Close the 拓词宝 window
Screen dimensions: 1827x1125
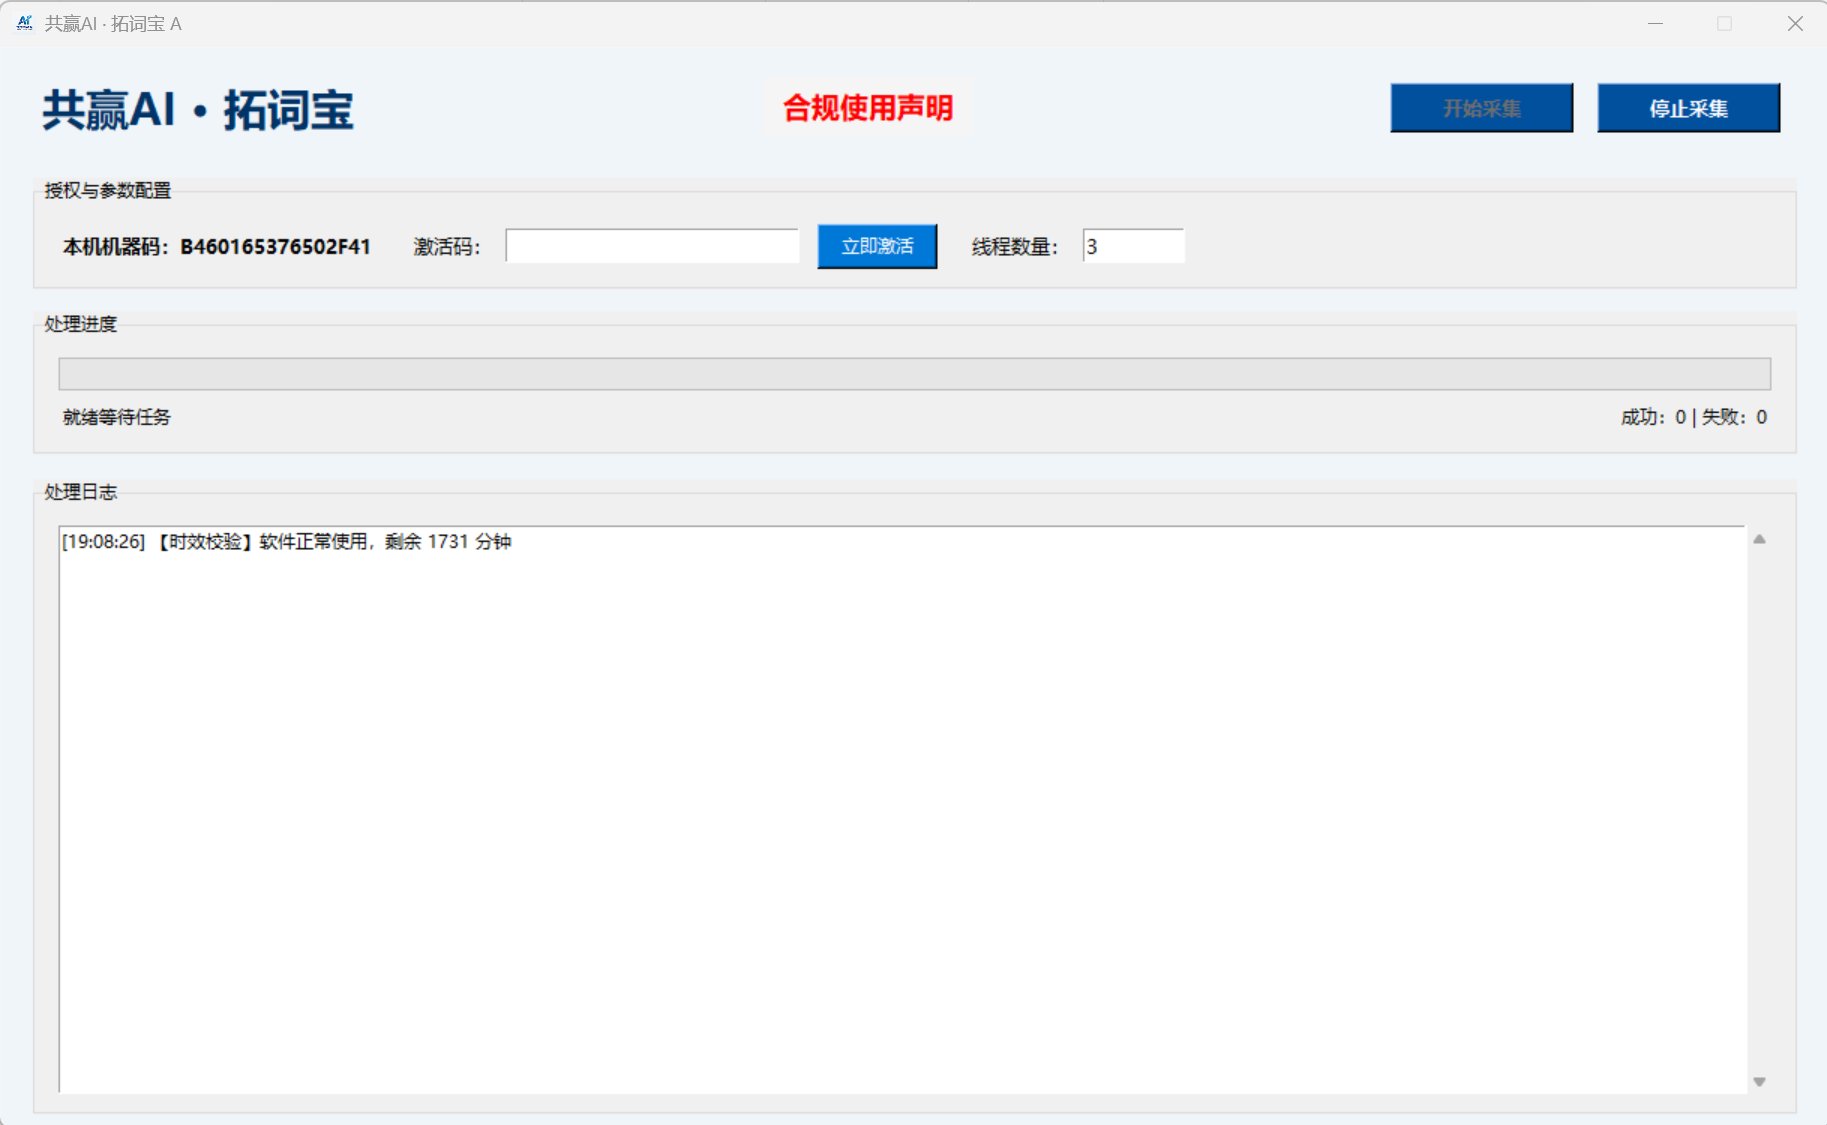coord(1795,23)
